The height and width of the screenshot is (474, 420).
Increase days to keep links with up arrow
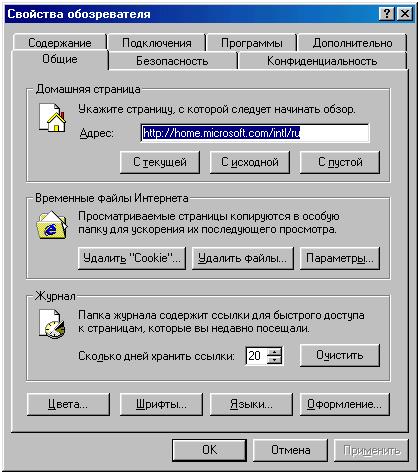click(274, 352)
